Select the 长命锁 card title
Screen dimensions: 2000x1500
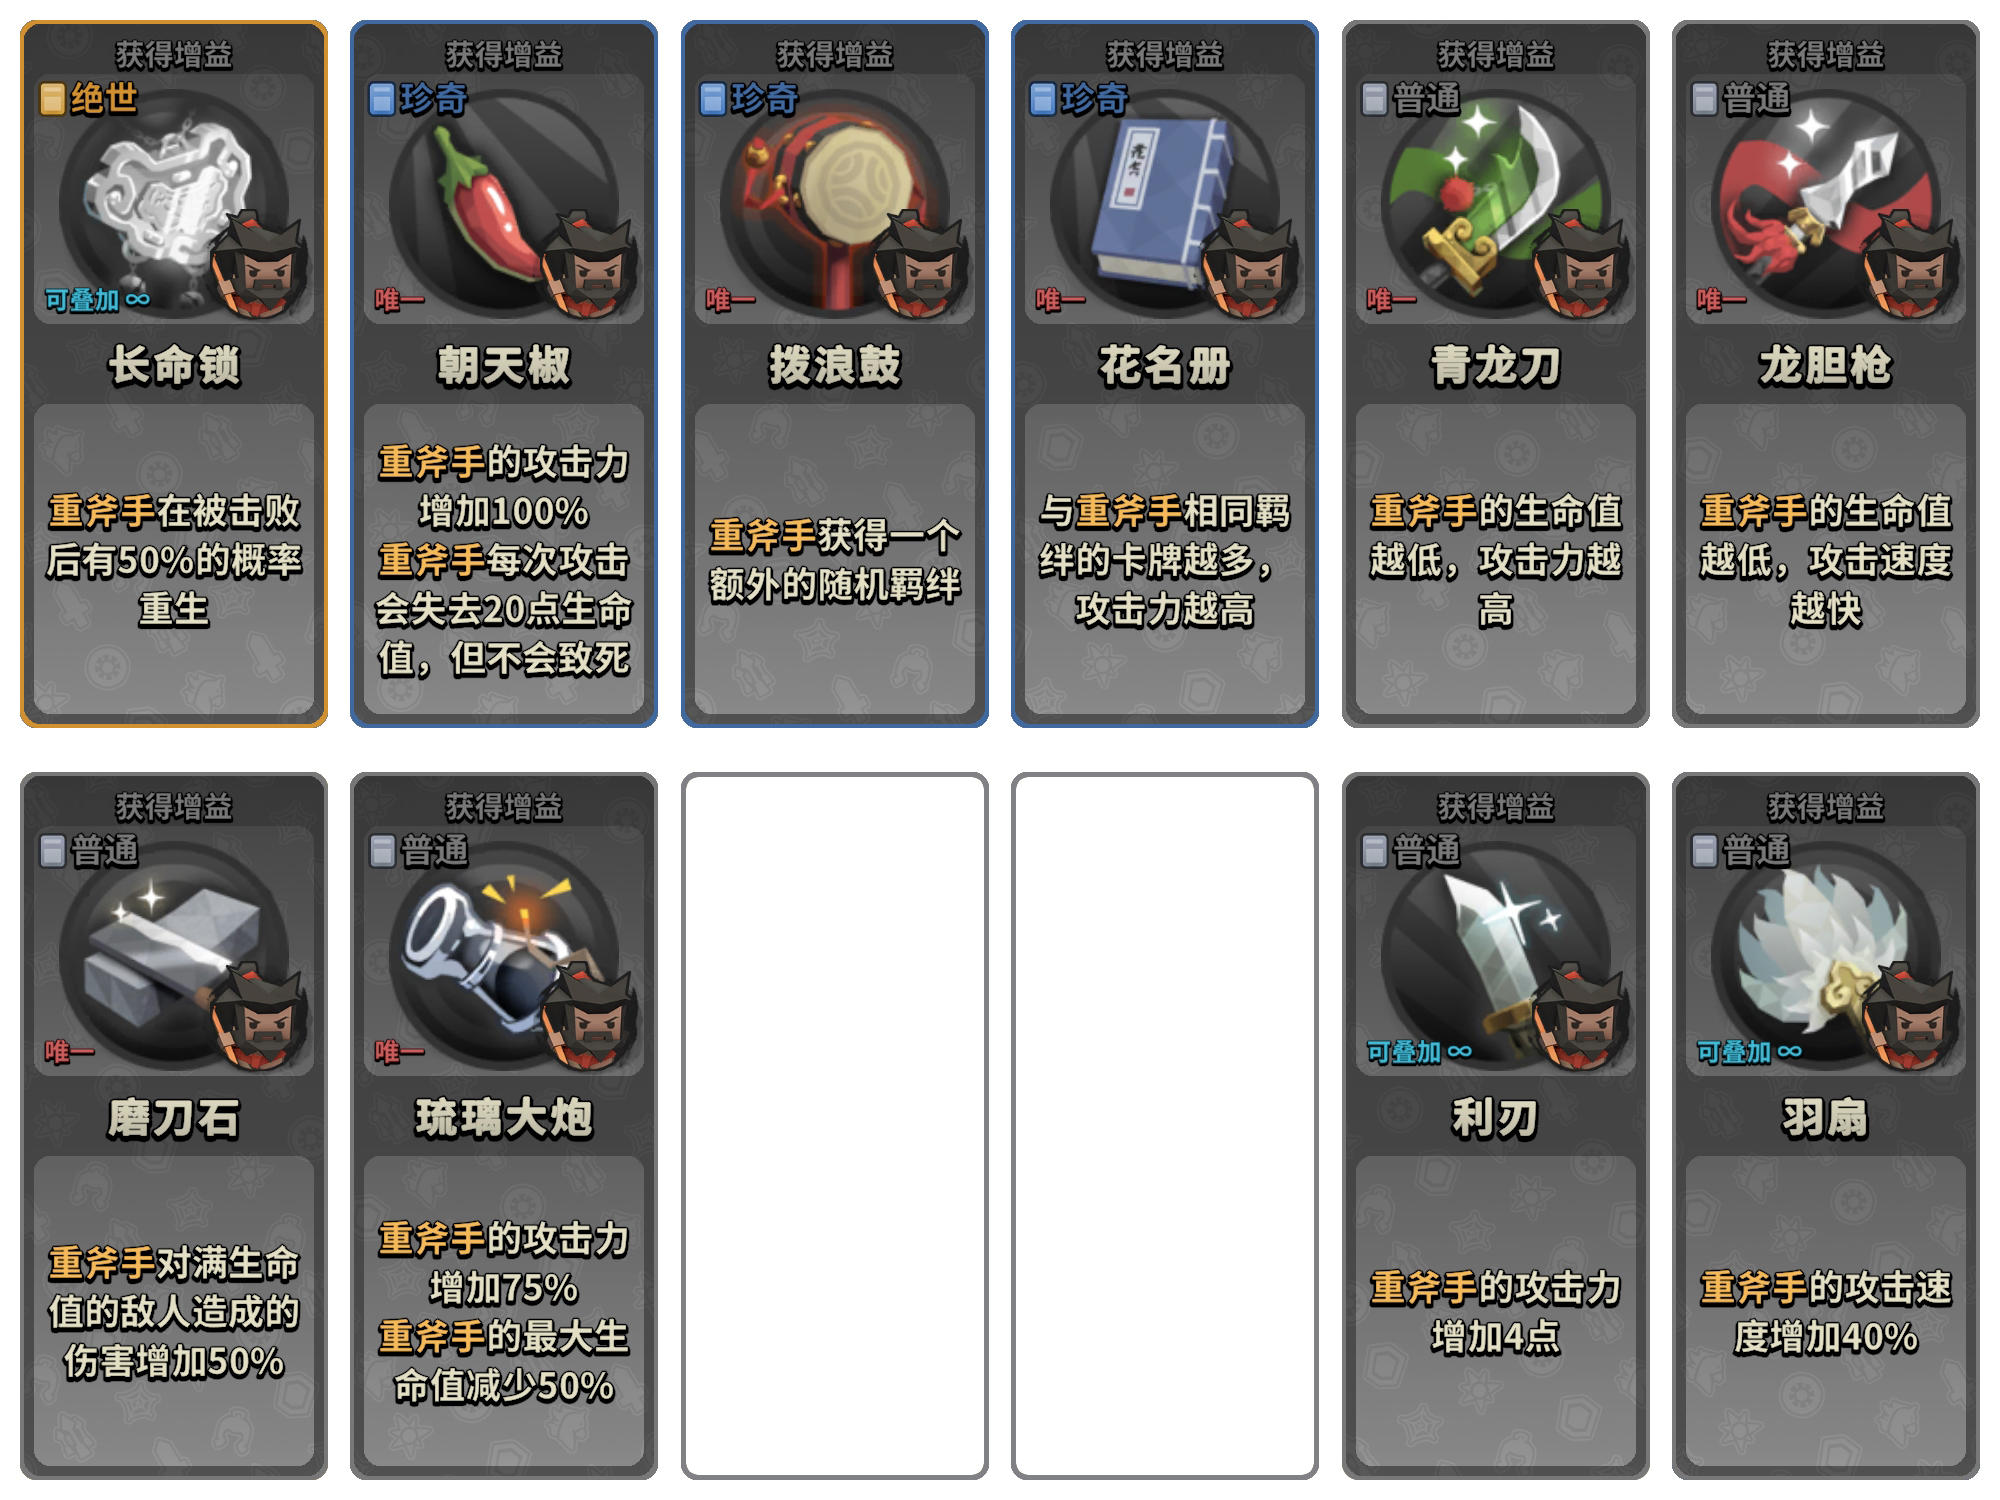(174, 365)
